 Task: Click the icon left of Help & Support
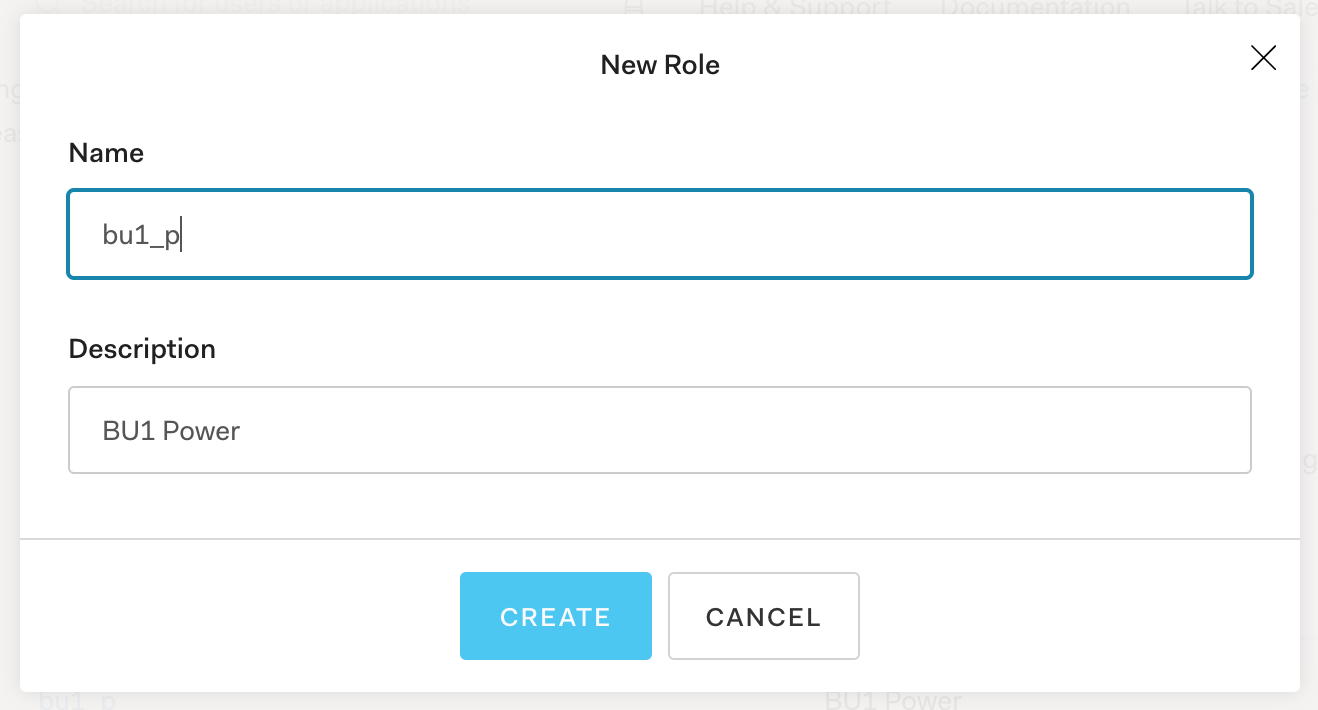633,7
